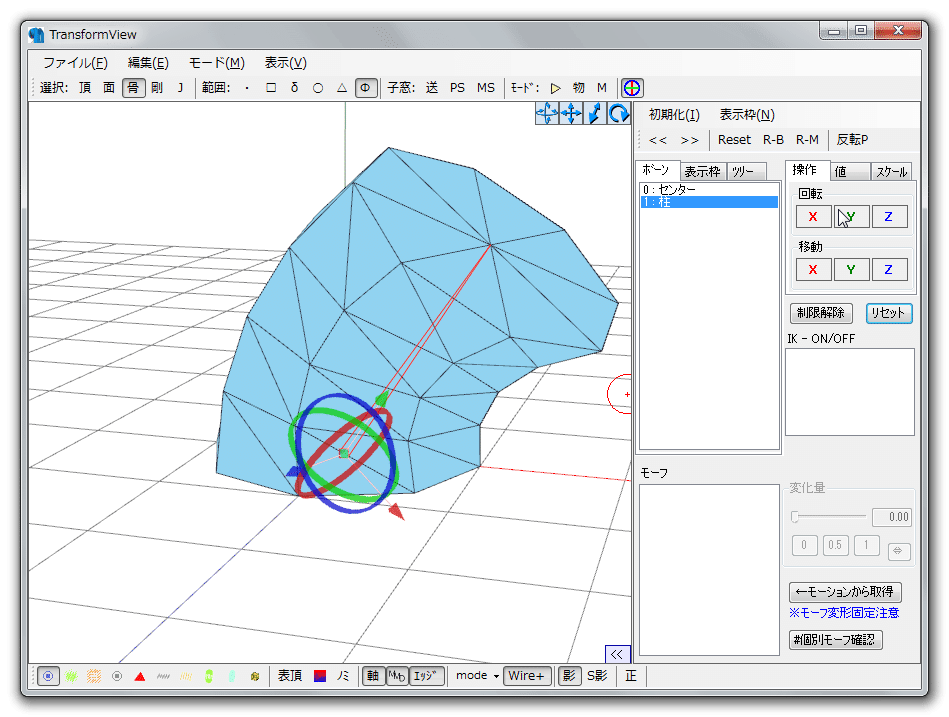Viewport: 949px width, 717px height.
Task: Open the 送 sub-window
Action: pyautogui.click(x=432, y=88)
